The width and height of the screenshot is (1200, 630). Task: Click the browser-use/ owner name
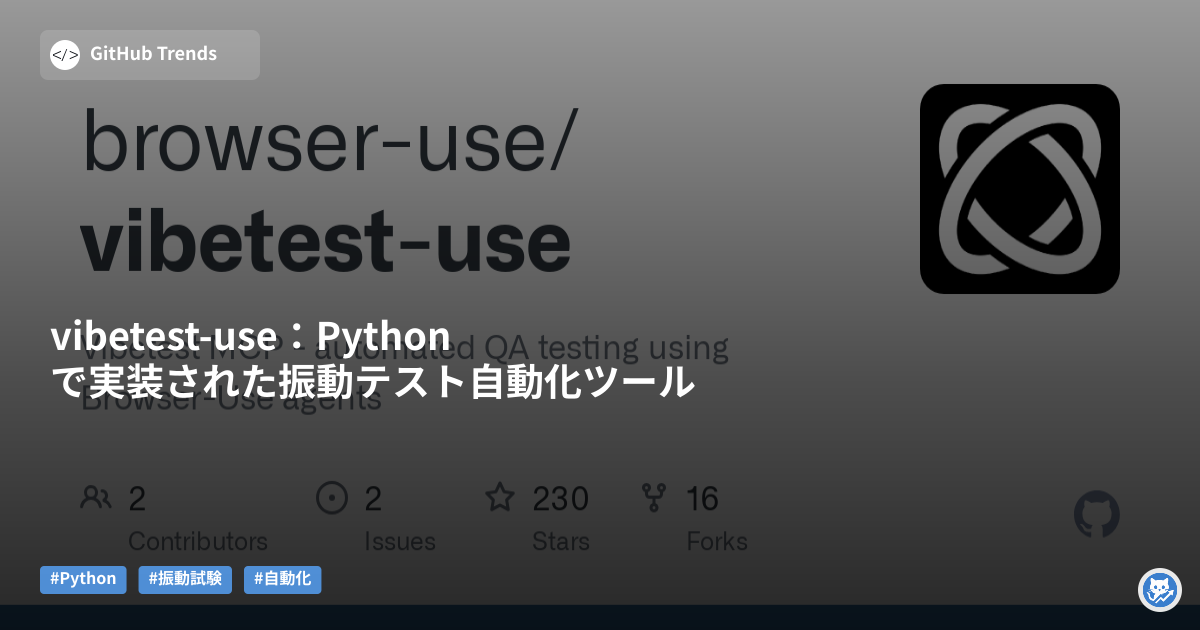click(326, 140)
